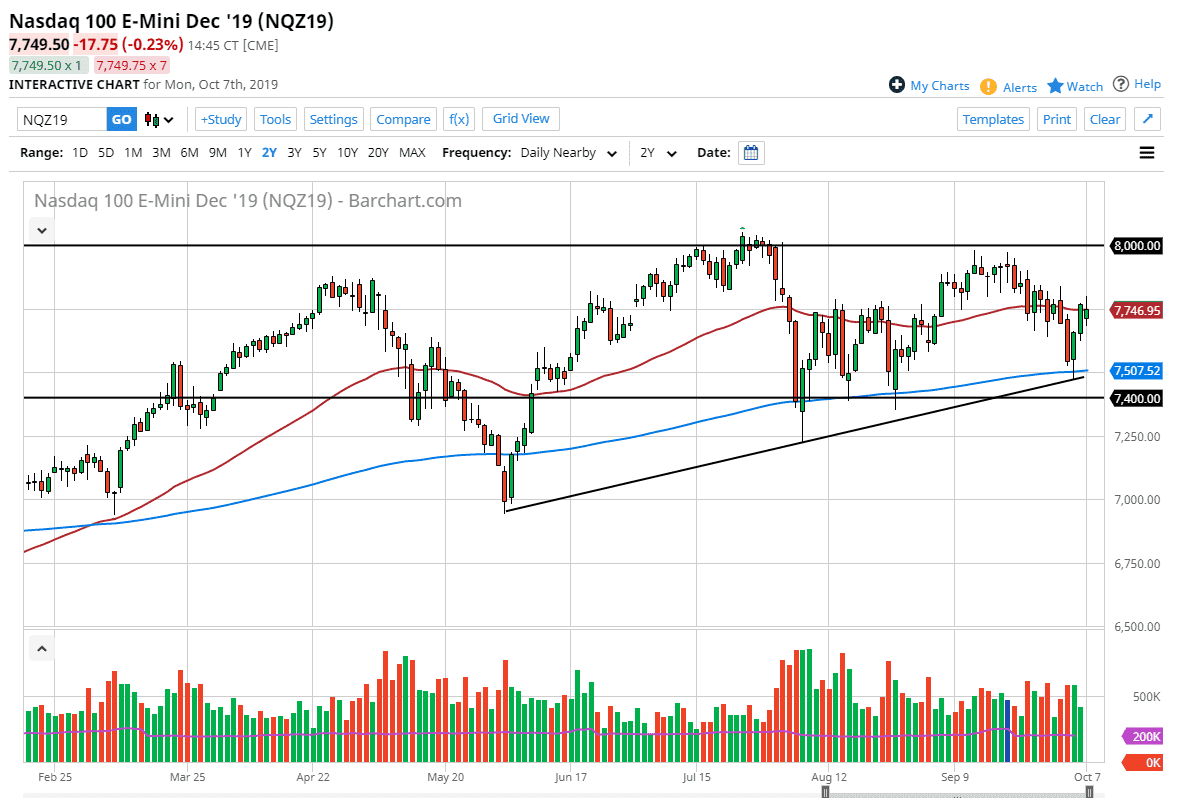Collapse the price chart panel chevron
Image resolution: width=1179 pixels, height=798 pixels.
[41, 230]
